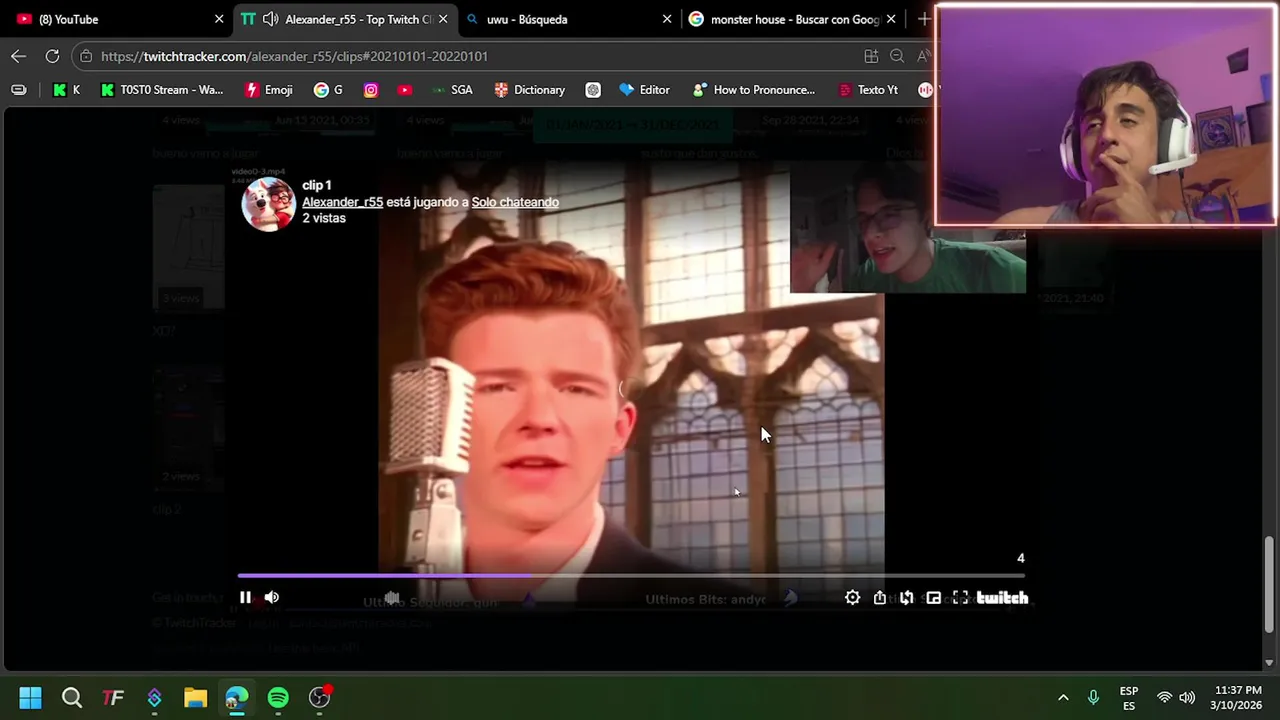The width and height of the screenshot is (1280, 720).
Task: Open the clock and date 11:37 PM
Action: click(x=1236, y=698)
